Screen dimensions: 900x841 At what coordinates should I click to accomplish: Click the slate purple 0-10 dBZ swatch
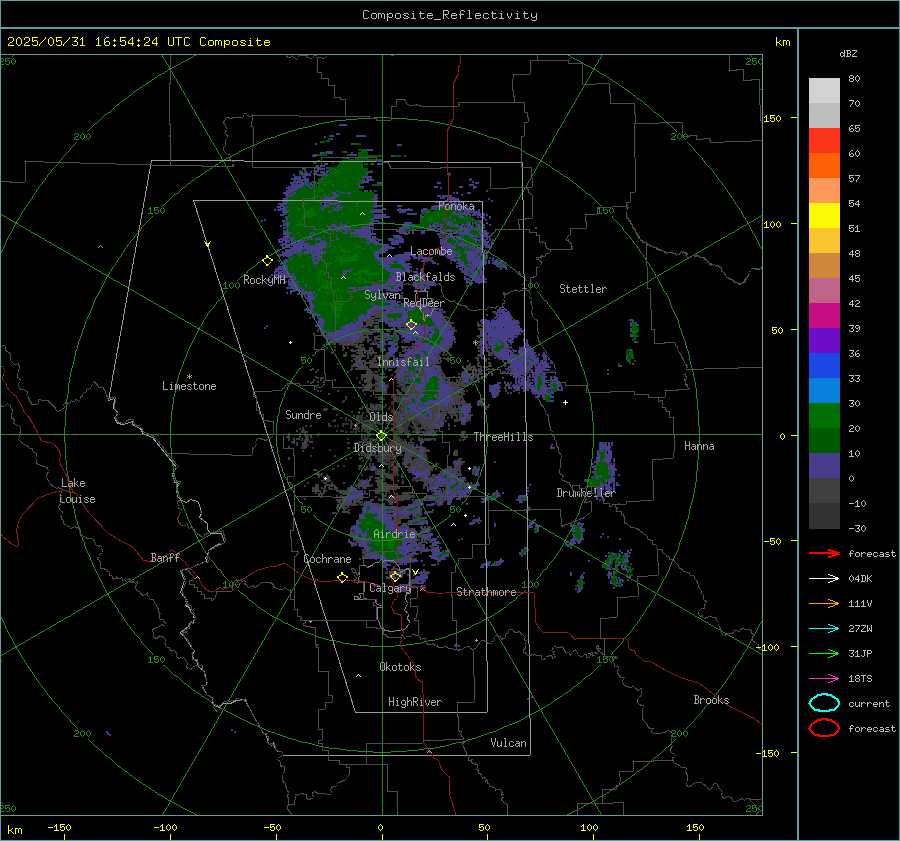[824, 466]
